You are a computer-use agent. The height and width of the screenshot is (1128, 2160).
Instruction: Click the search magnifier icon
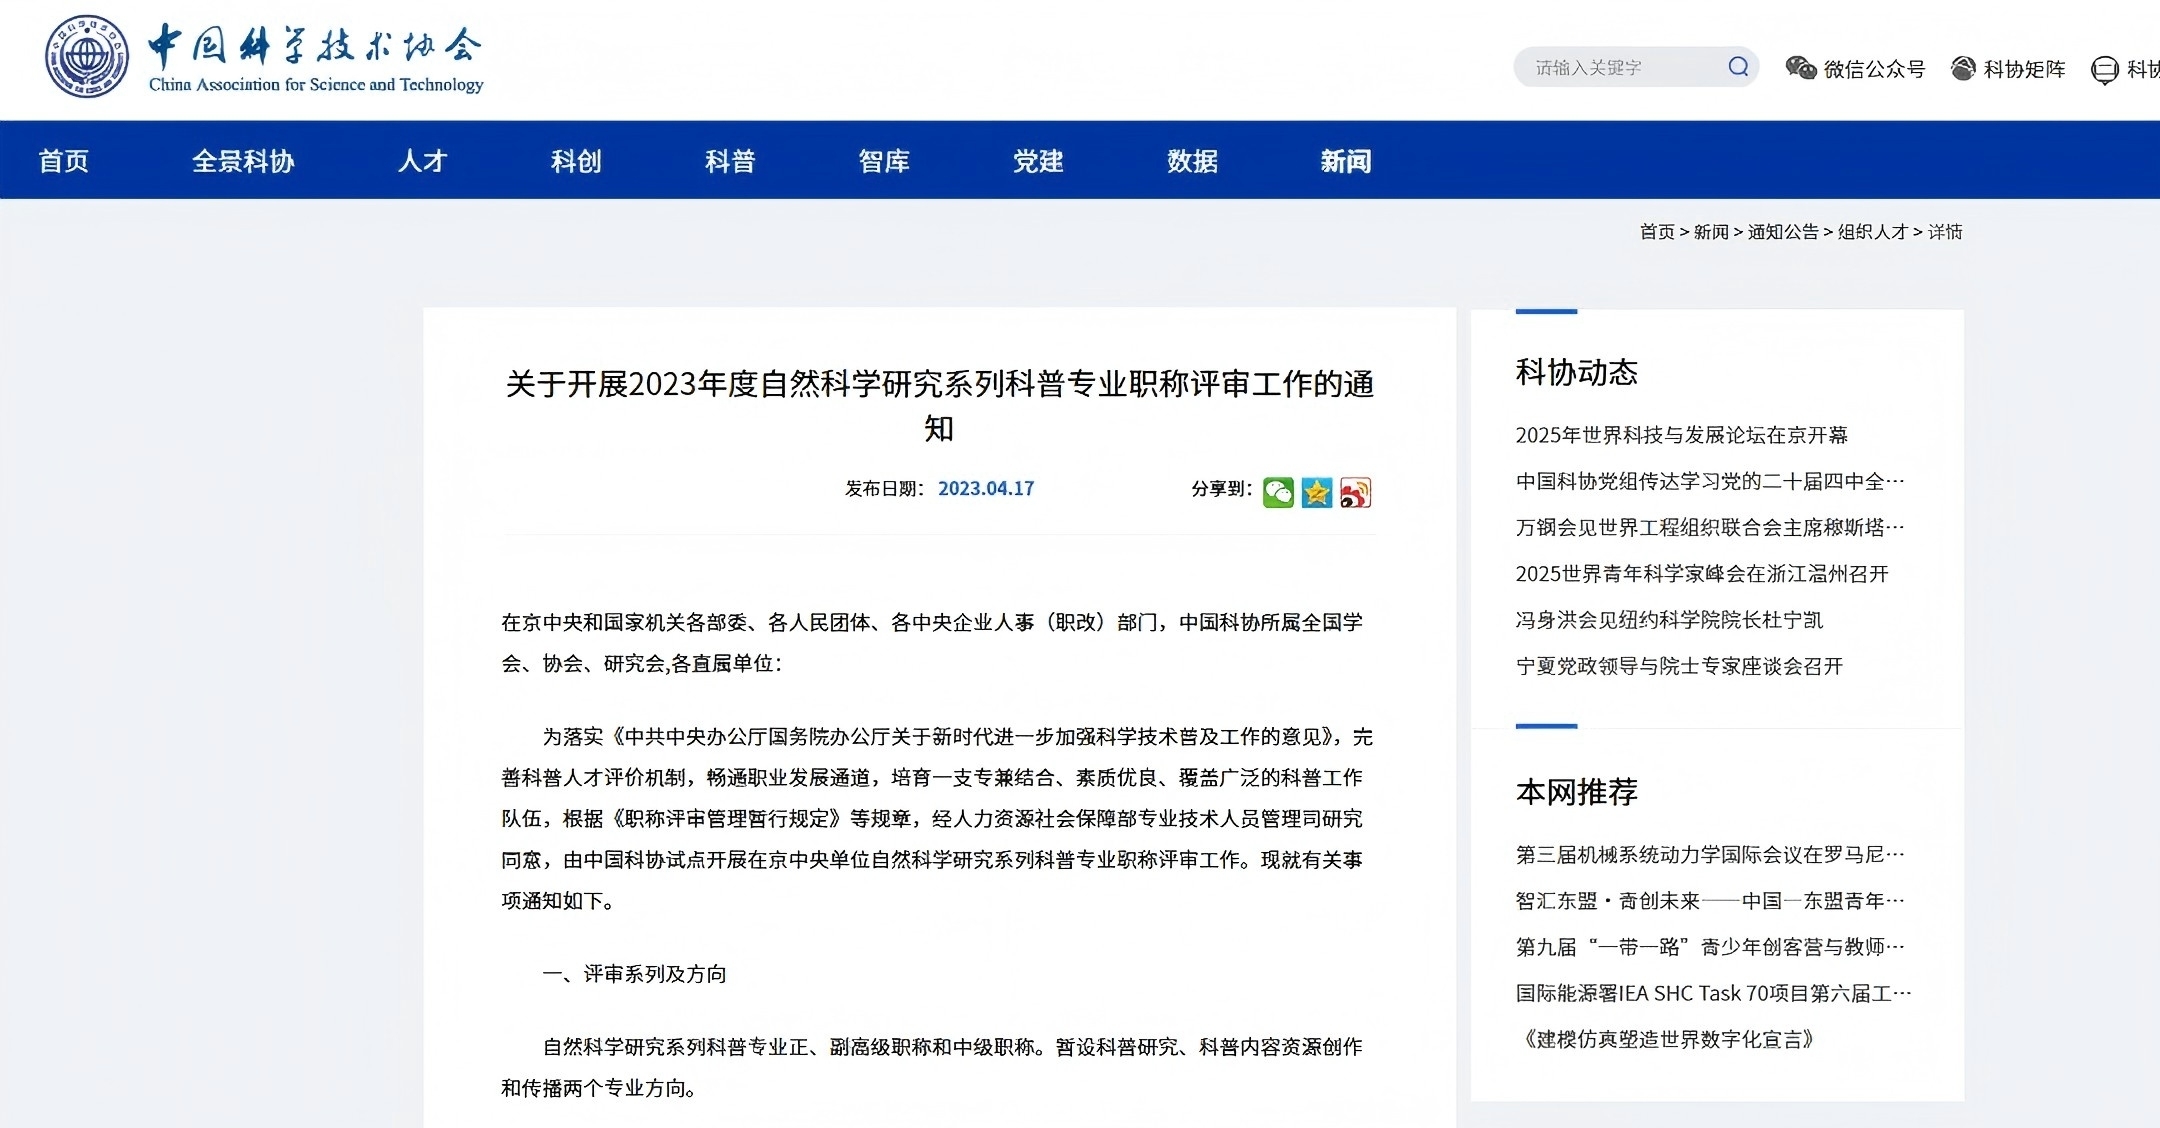[1738, 67]
